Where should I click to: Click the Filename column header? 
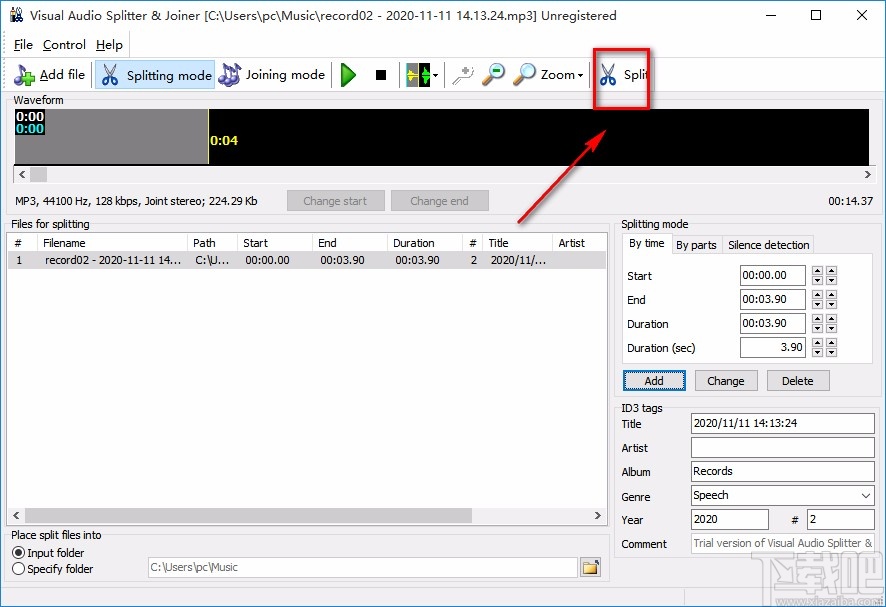point(112,243)
